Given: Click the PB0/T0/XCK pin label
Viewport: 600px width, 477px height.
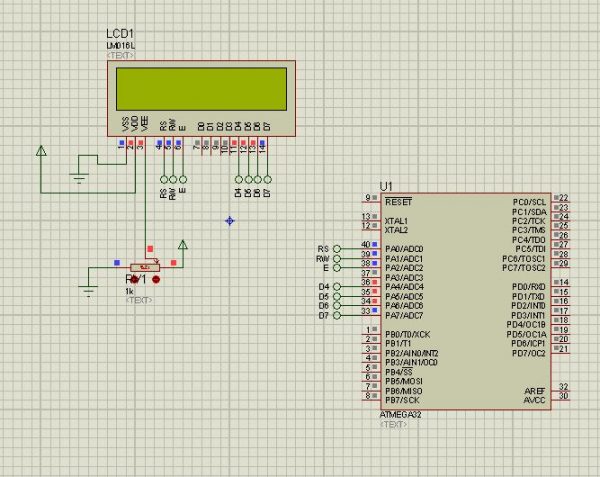Looking at the screenshot, I should (x=408, y=334).
